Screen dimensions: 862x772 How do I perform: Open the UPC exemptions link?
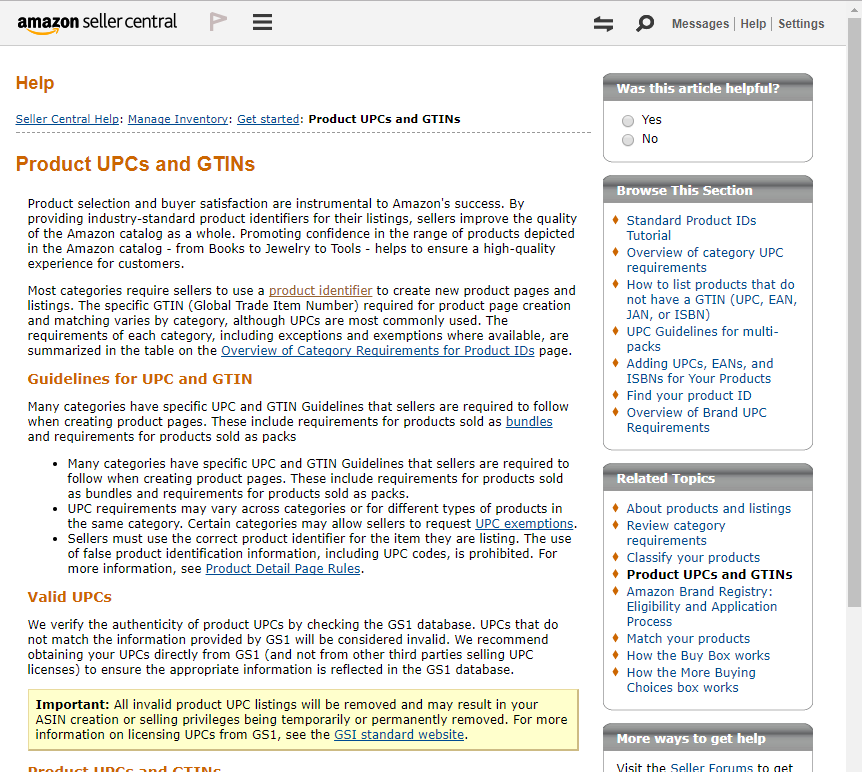point(524,523)
